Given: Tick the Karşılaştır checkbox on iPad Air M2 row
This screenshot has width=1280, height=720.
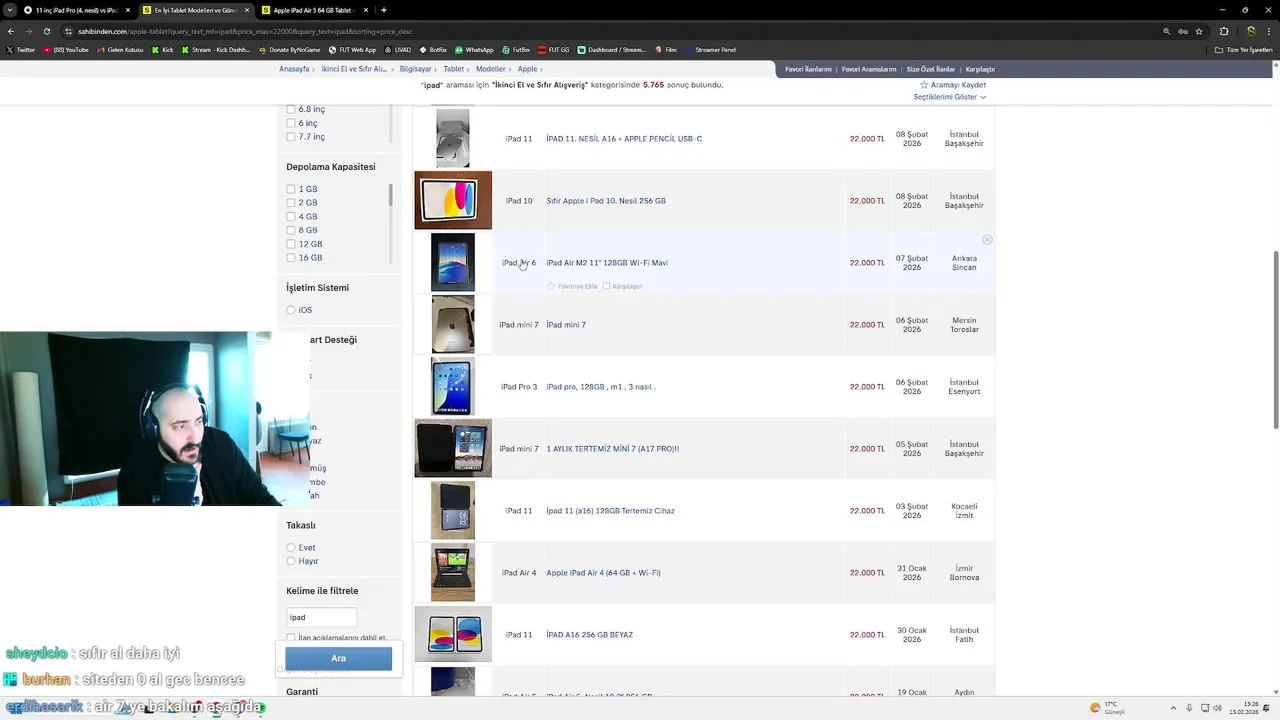Looking at the screenshot, I should (606, 286).
